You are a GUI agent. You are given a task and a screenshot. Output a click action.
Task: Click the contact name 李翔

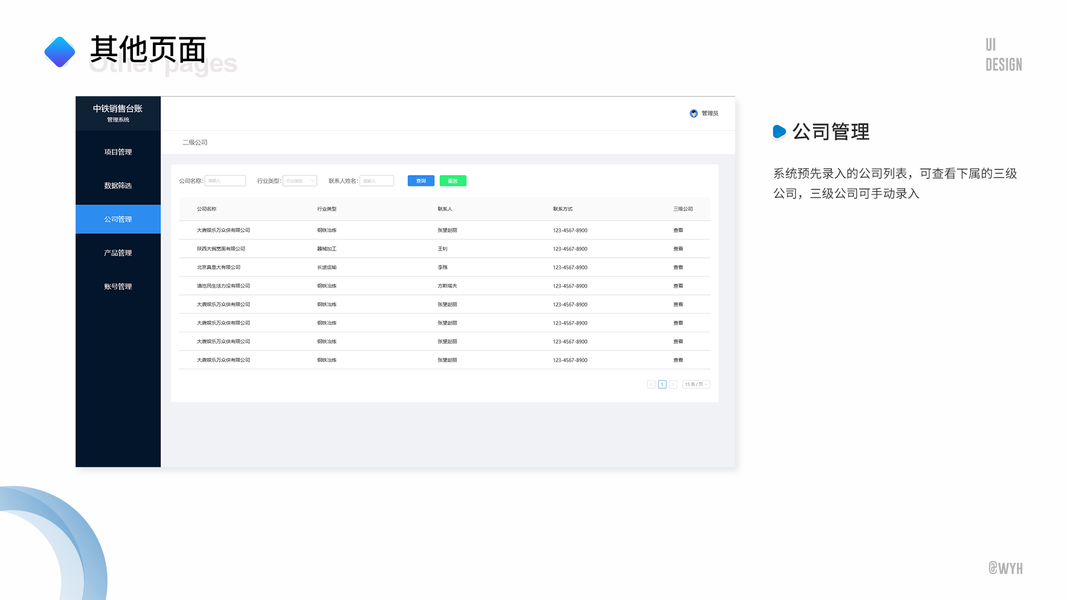[x=442, y=267]
